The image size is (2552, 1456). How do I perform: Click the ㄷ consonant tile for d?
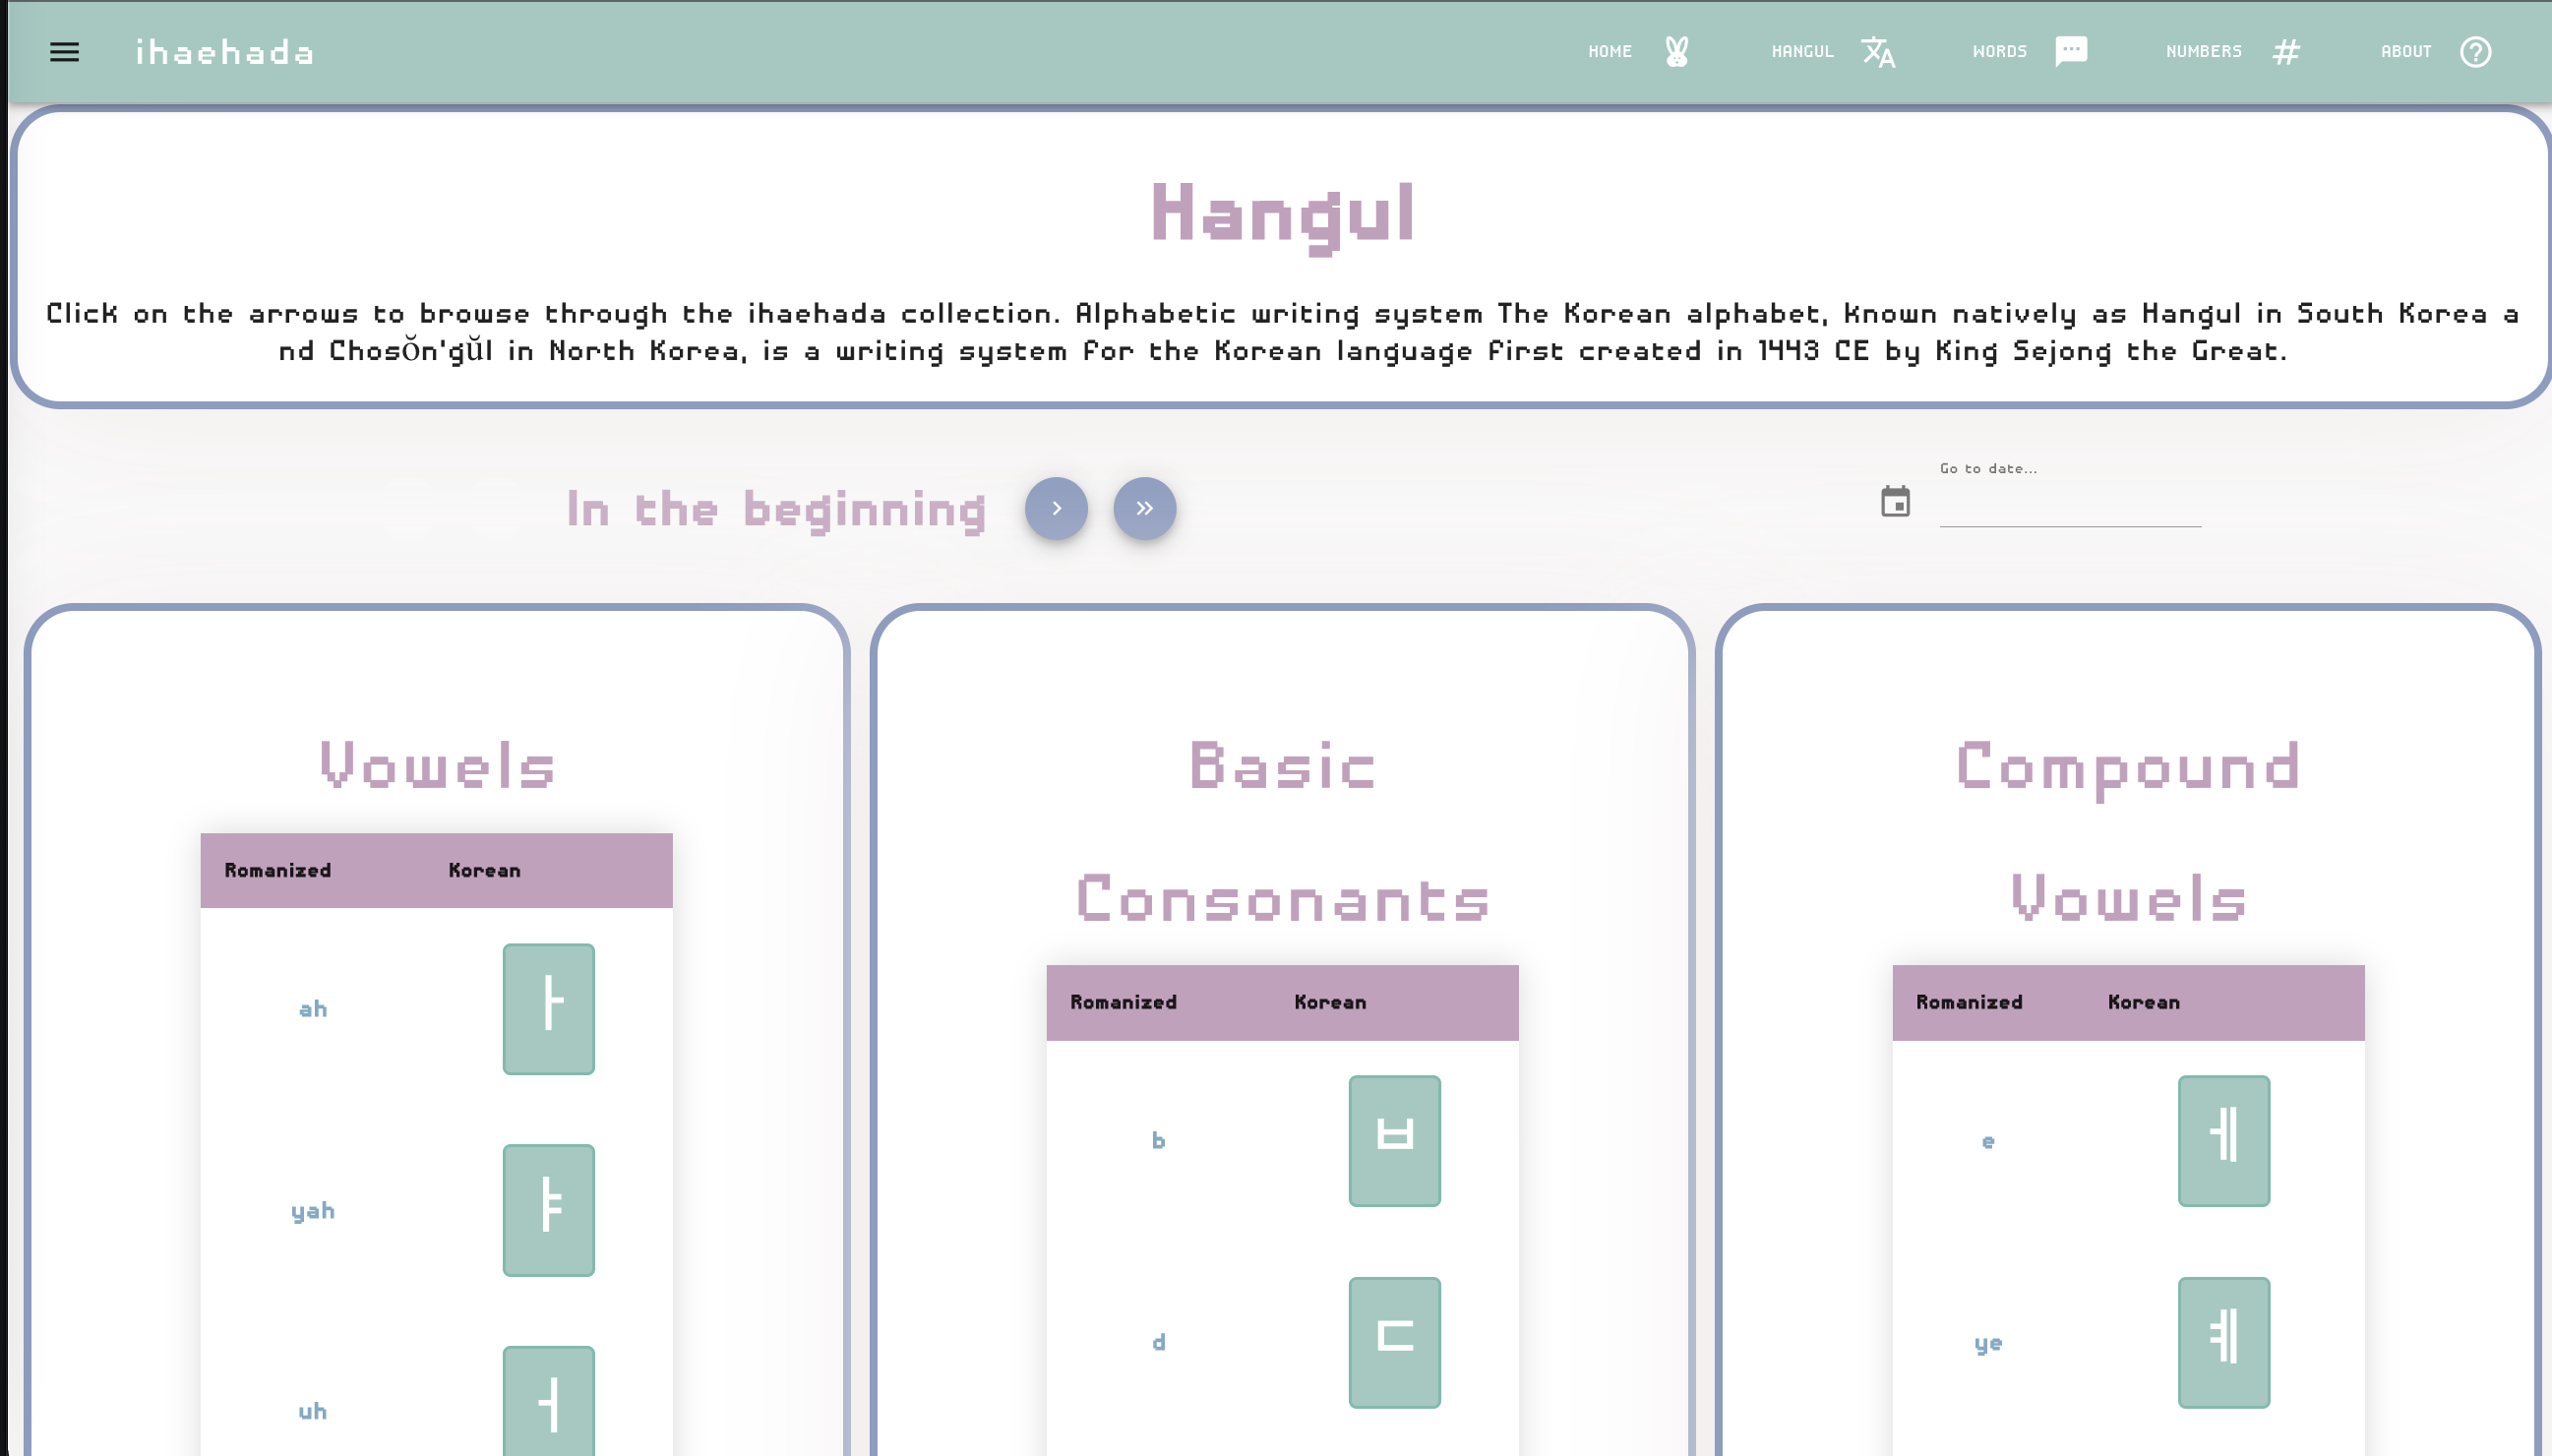coord(1394,1342)
